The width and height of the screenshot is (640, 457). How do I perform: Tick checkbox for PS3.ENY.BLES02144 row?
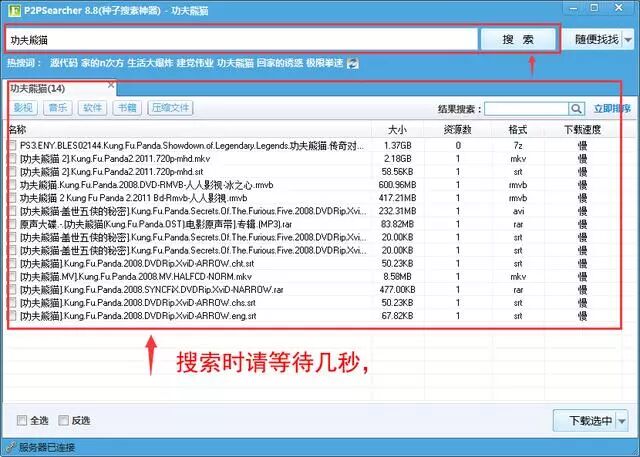pyautogui.click(x=13, y=145)
